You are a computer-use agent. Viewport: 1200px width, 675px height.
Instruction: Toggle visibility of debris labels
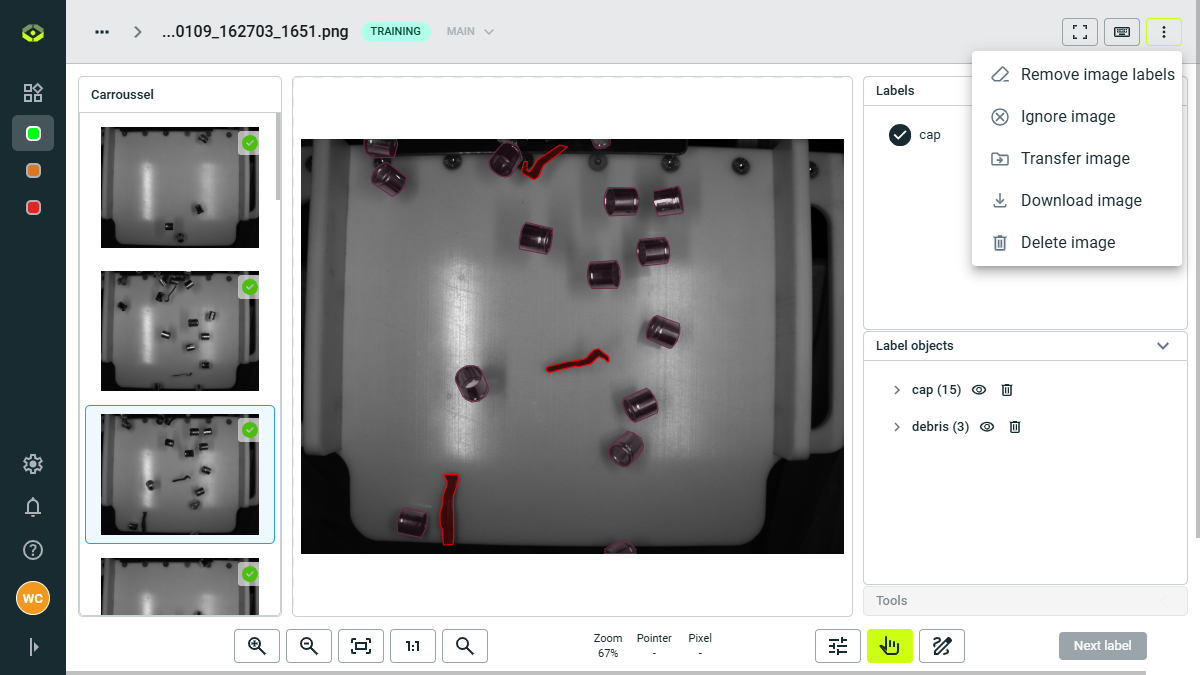[986, 427]
